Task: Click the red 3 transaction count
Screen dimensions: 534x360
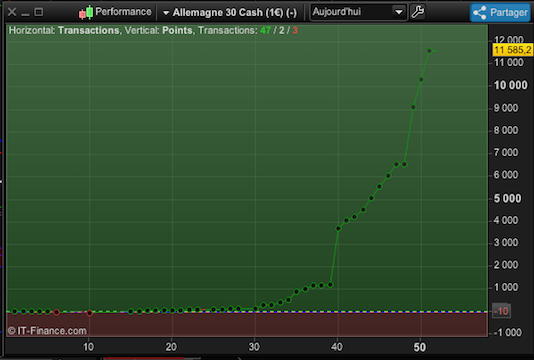Action: point(295,31)
